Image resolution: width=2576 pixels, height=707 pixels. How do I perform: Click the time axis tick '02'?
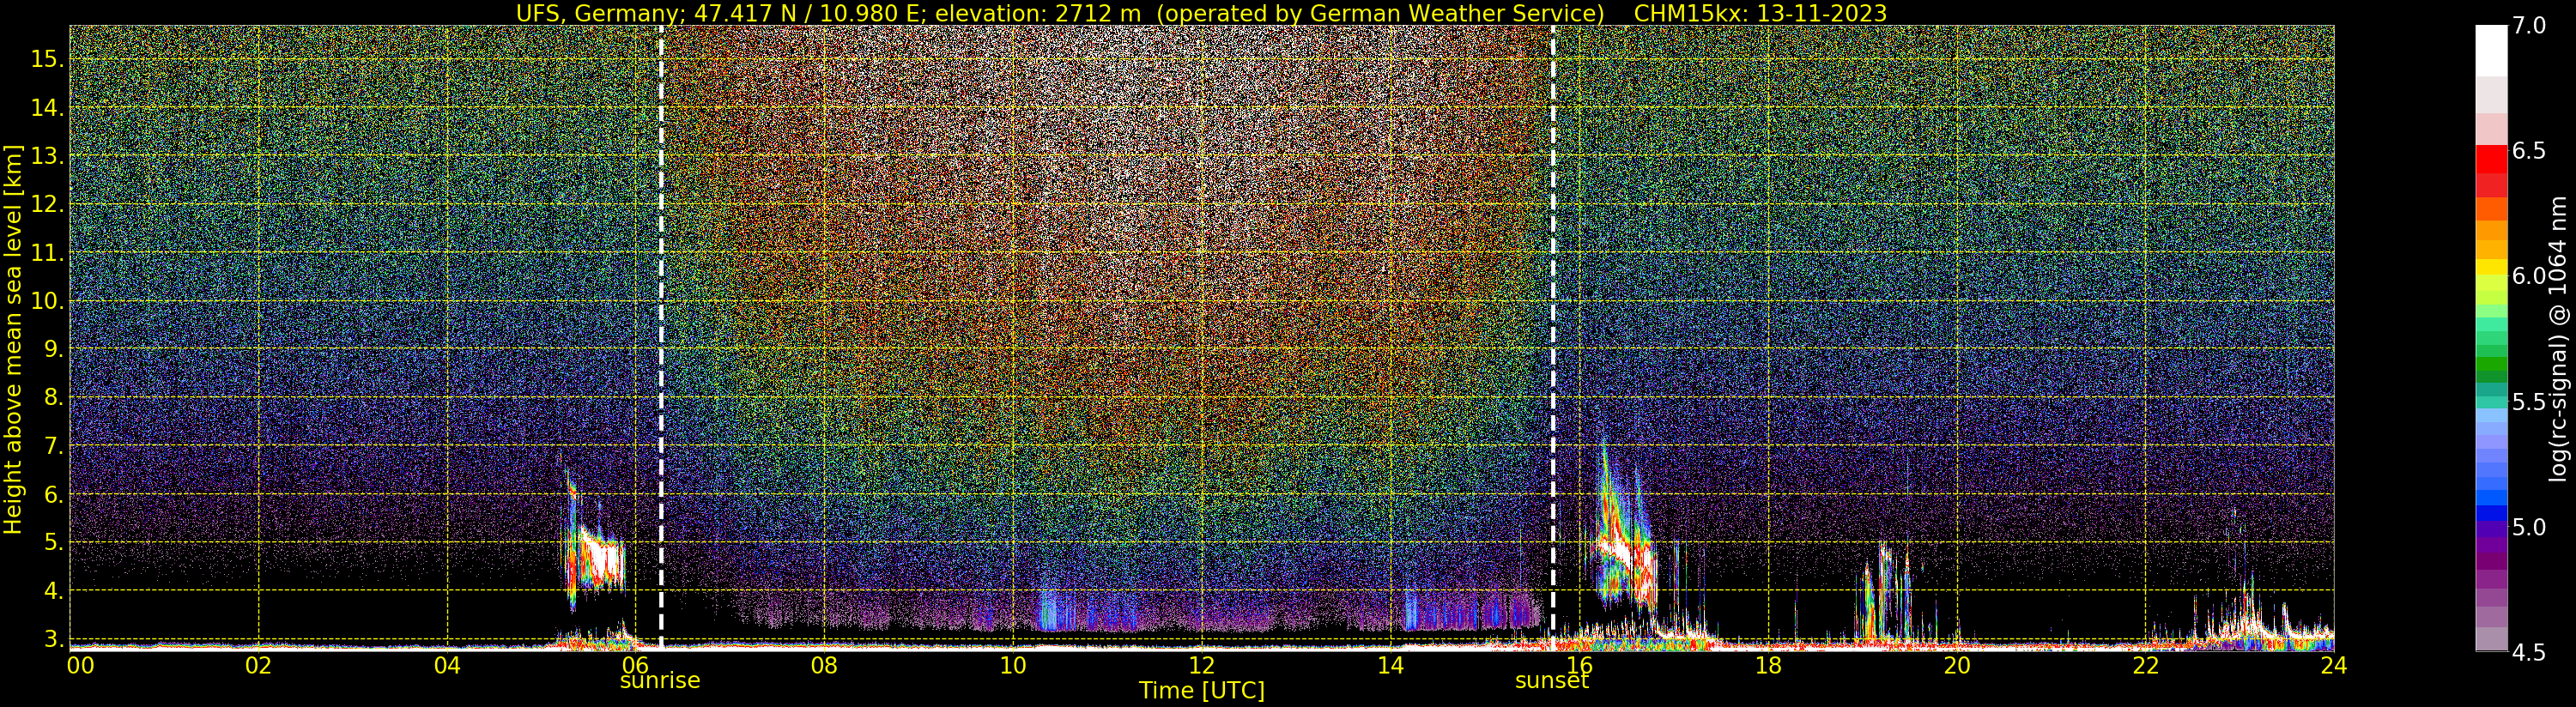click(258, 665)
